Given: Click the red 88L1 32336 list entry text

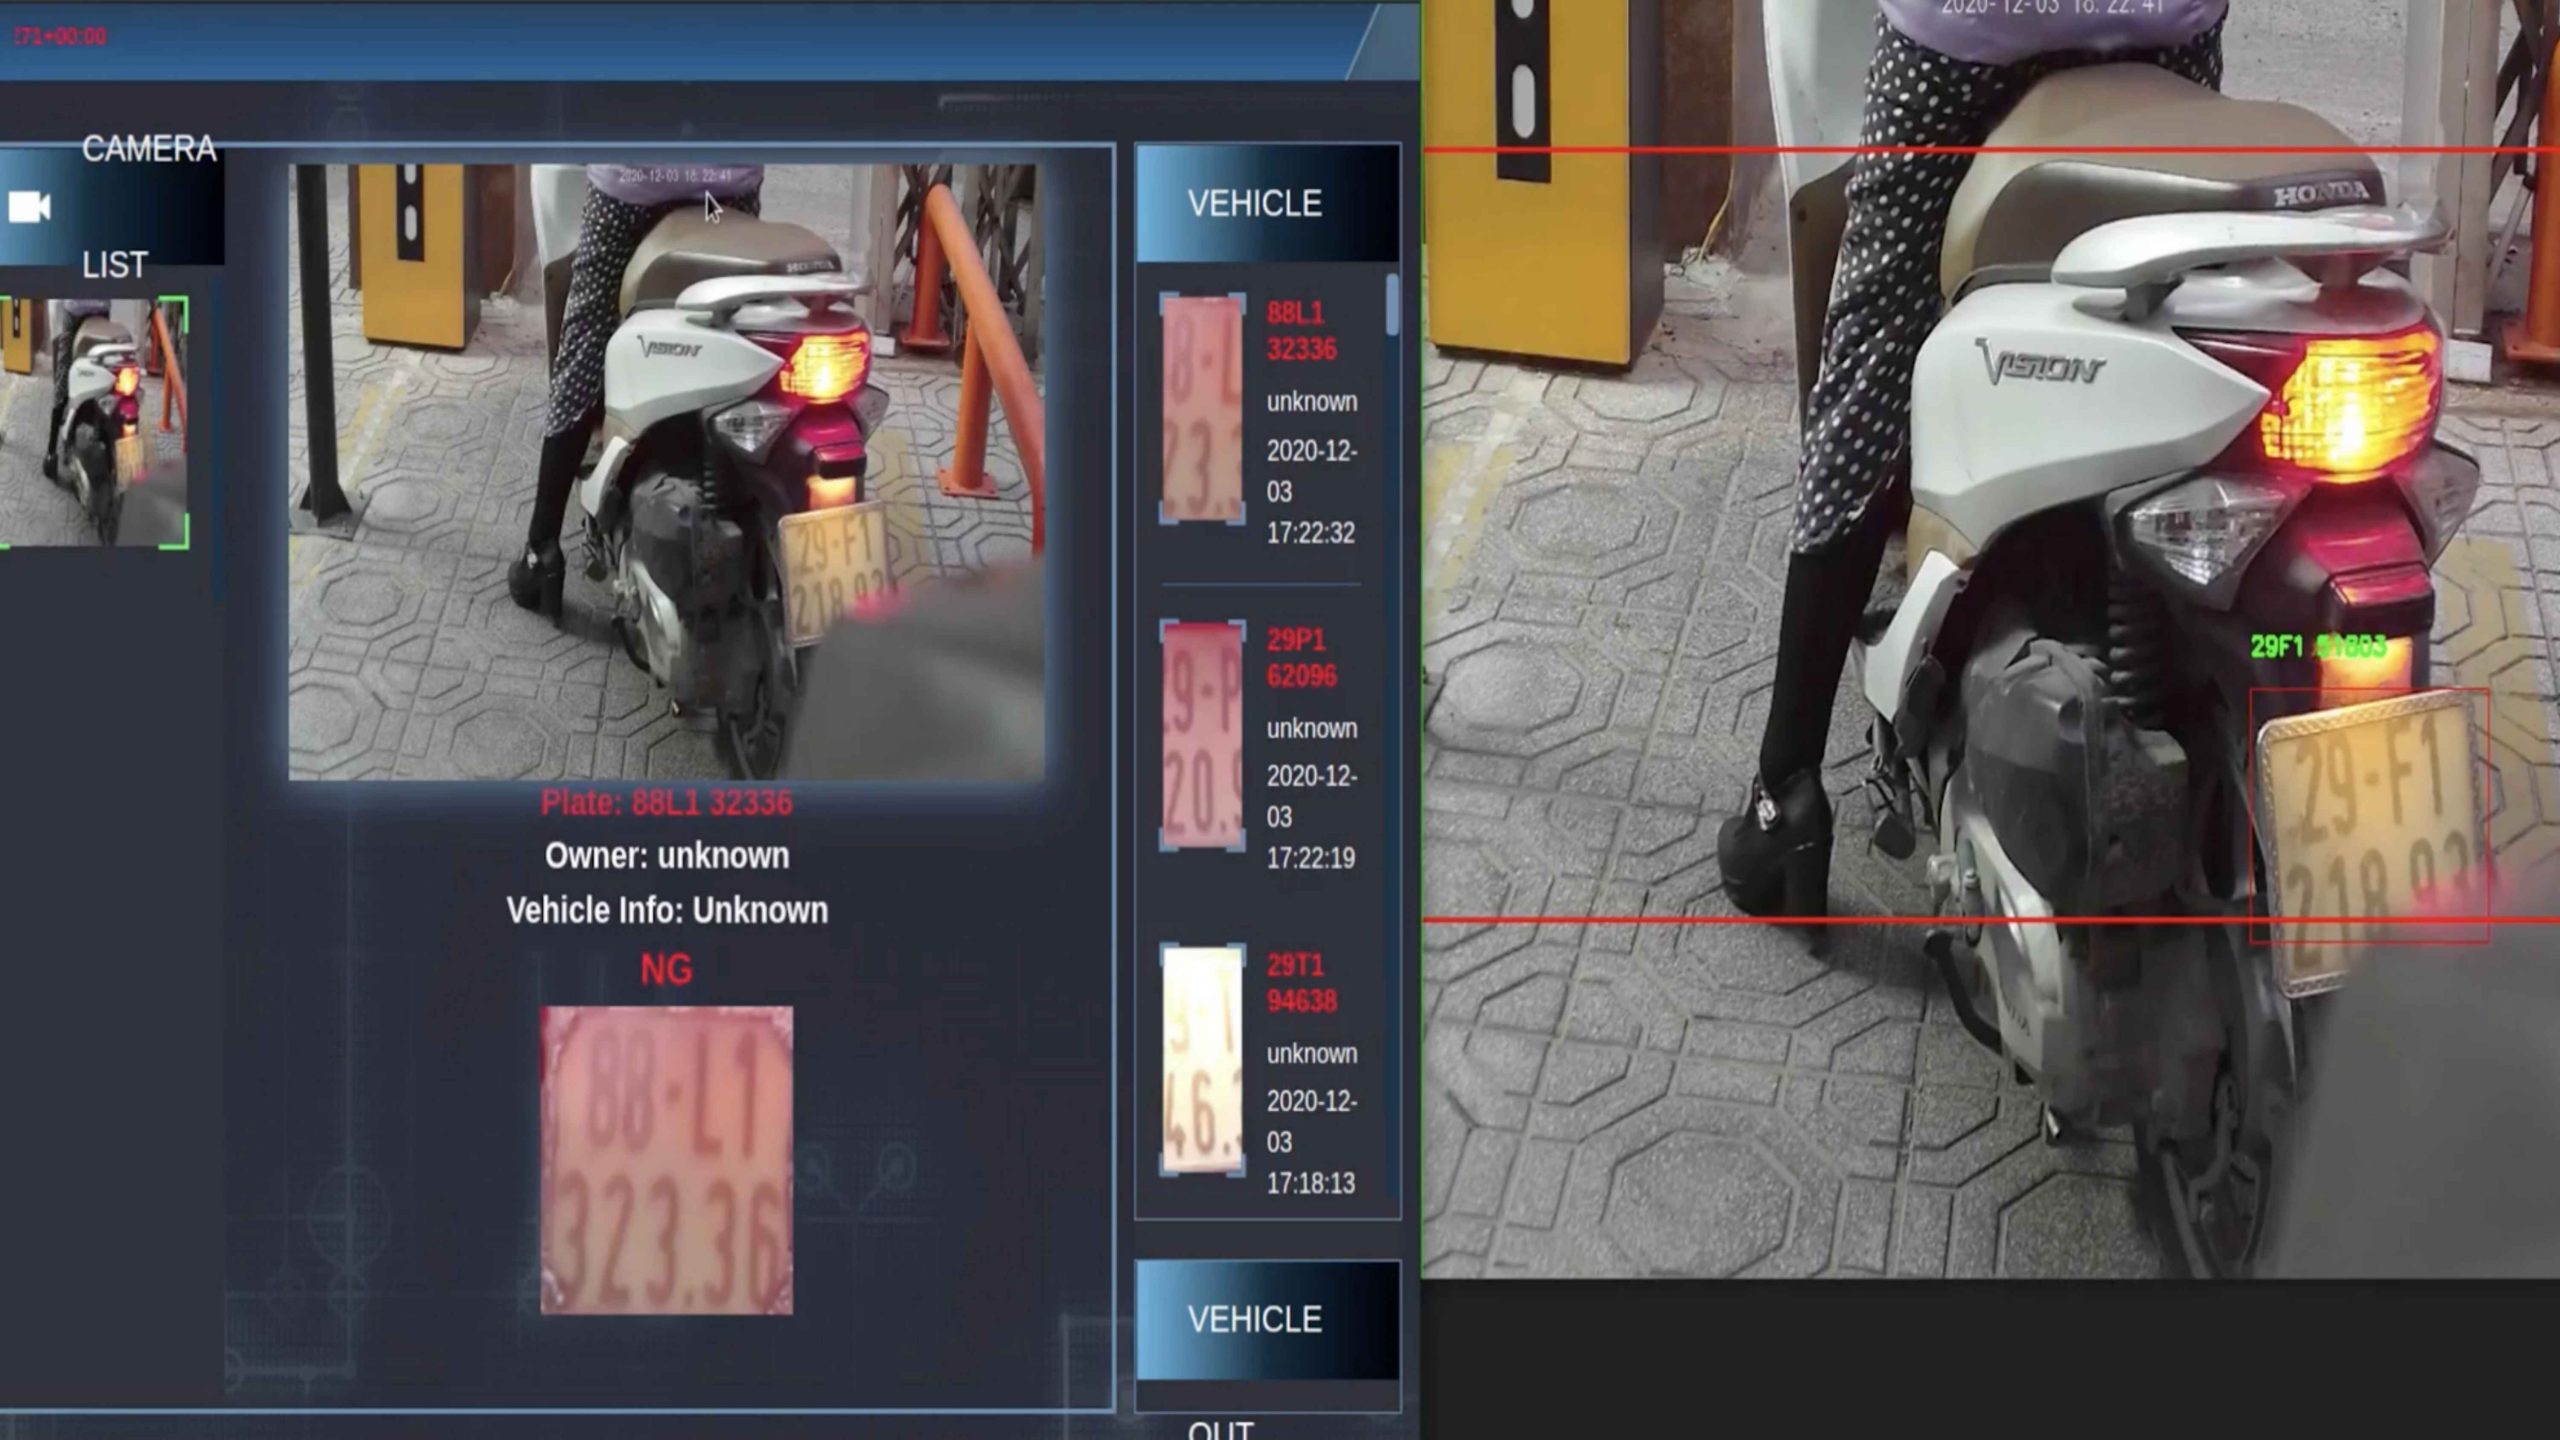Looking at the screenshot, I should (x=1301, y=331).
